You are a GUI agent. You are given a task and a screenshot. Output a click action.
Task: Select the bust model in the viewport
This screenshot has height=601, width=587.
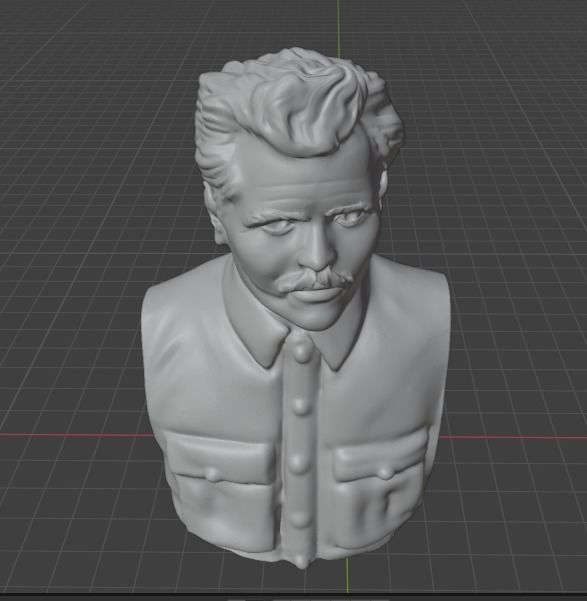click(x=295, y=307)
